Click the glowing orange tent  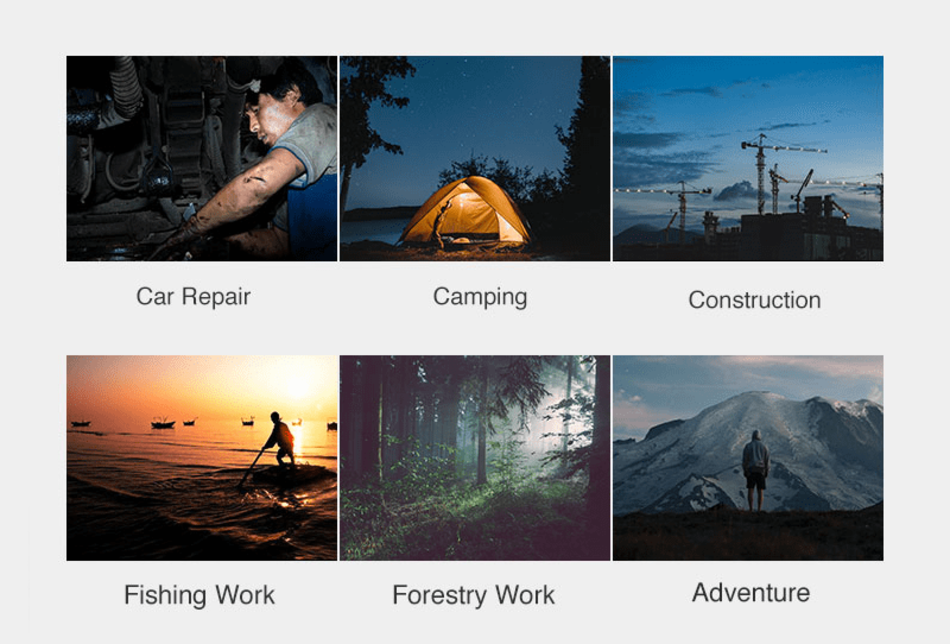click(465, 212)
